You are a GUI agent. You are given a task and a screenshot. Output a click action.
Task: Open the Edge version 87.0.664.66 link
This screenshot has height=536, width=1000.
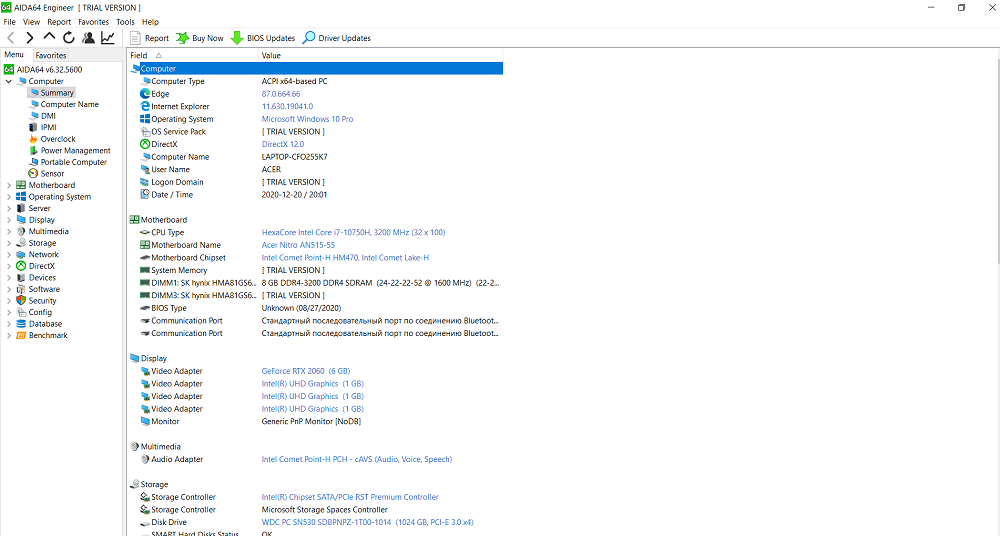tap(281, 94)
